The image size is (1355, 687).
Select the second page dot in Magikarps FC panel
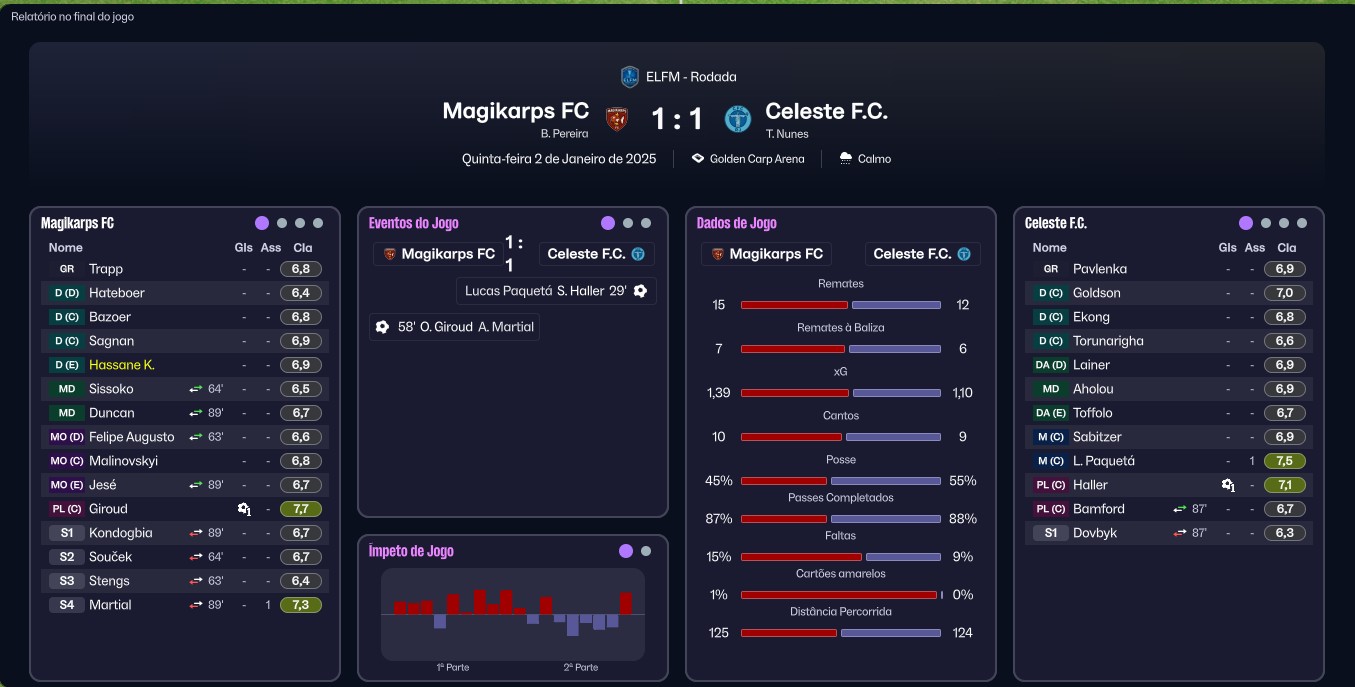[282, 223]
